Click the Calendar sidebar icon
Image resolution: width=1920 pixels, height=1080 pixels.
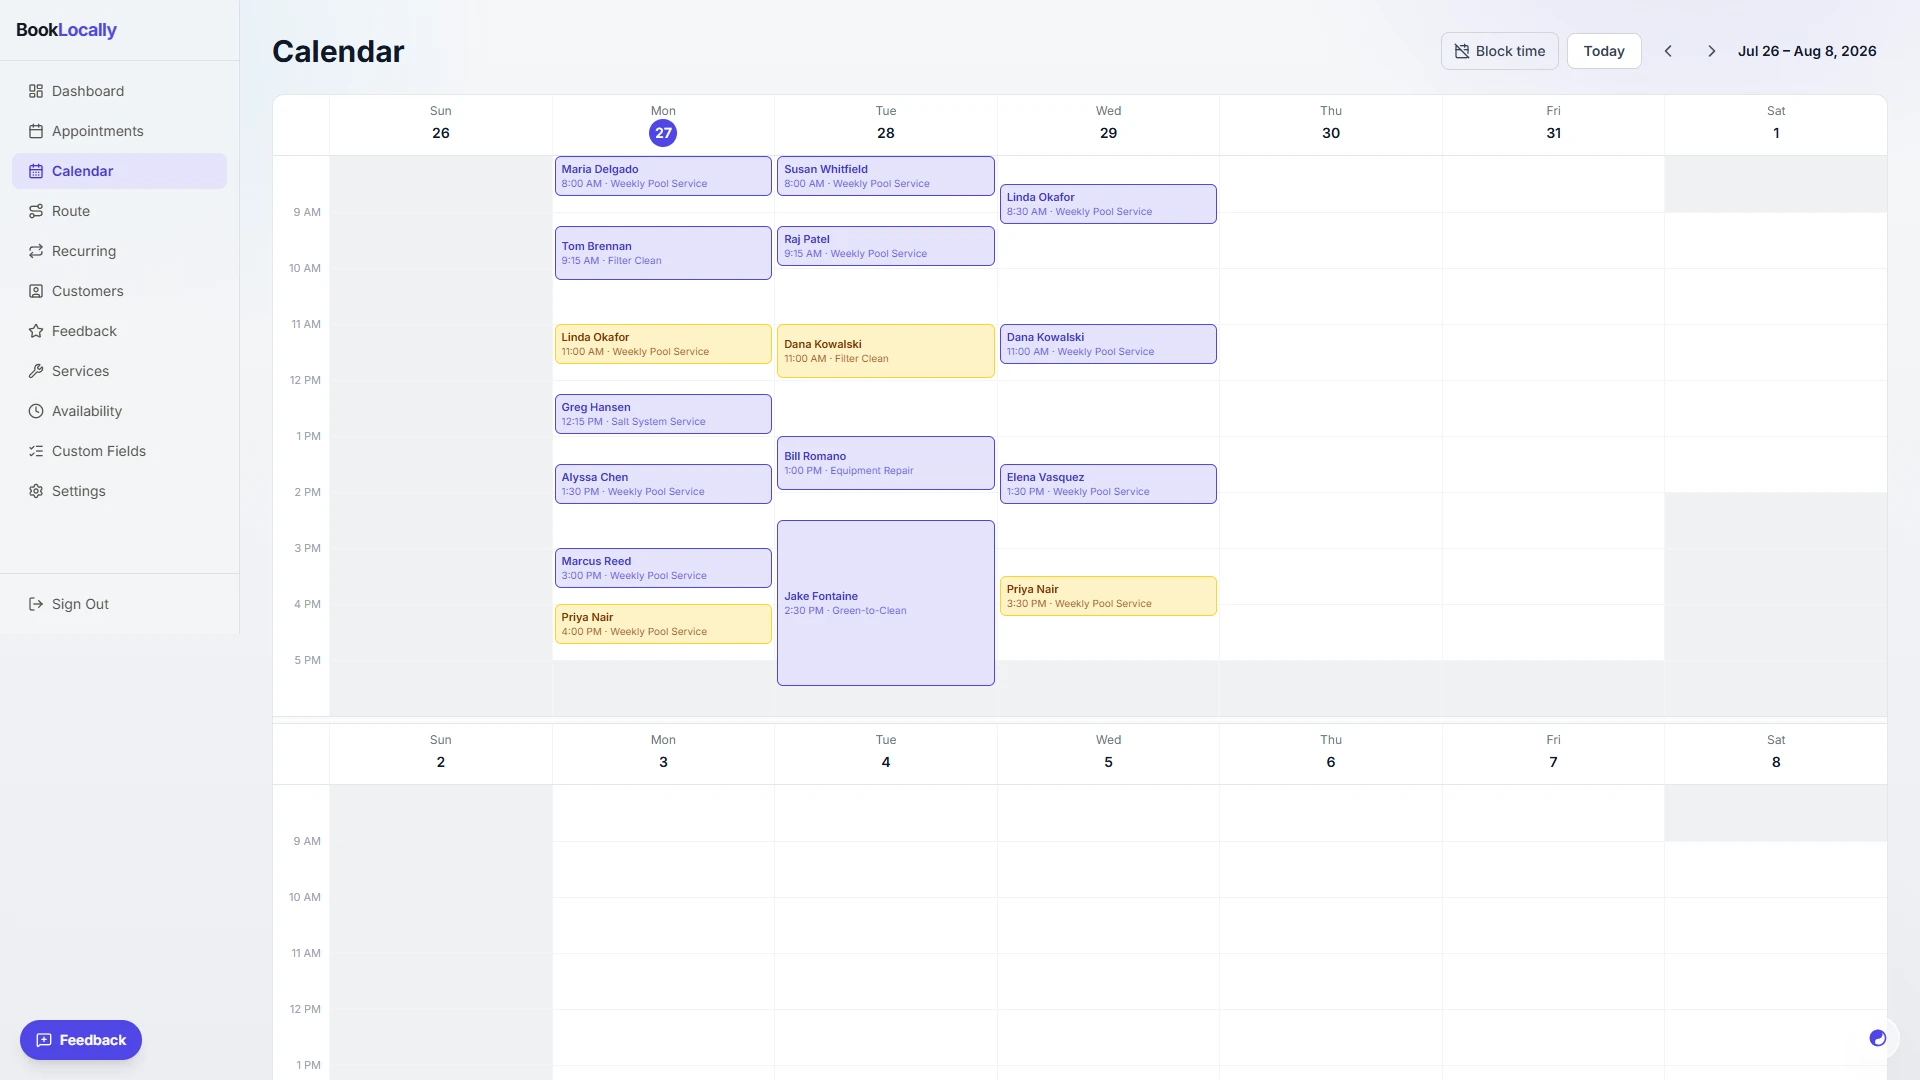pyautogui.click(x=36, y=171)
